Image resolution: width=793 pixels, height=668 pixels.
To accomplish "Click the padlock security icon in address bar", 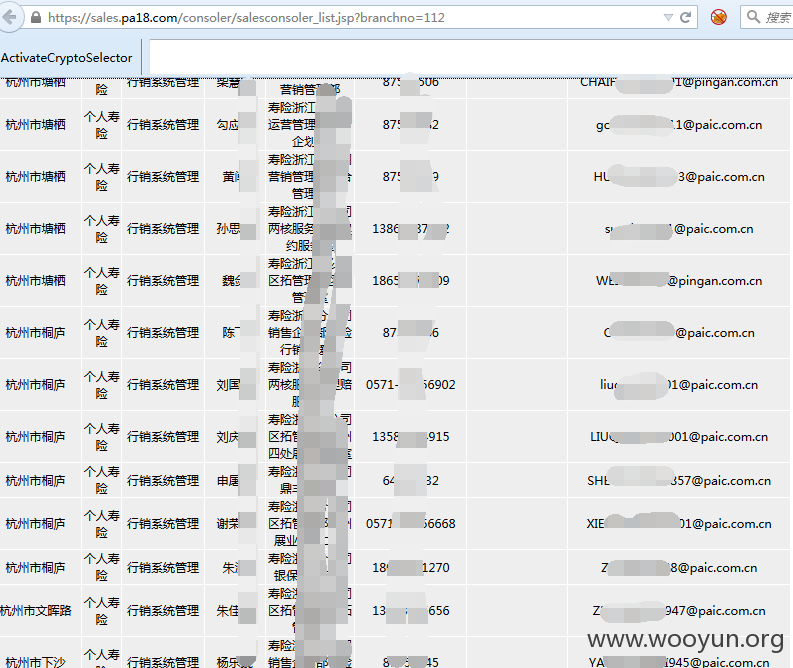I will point(36,18).
